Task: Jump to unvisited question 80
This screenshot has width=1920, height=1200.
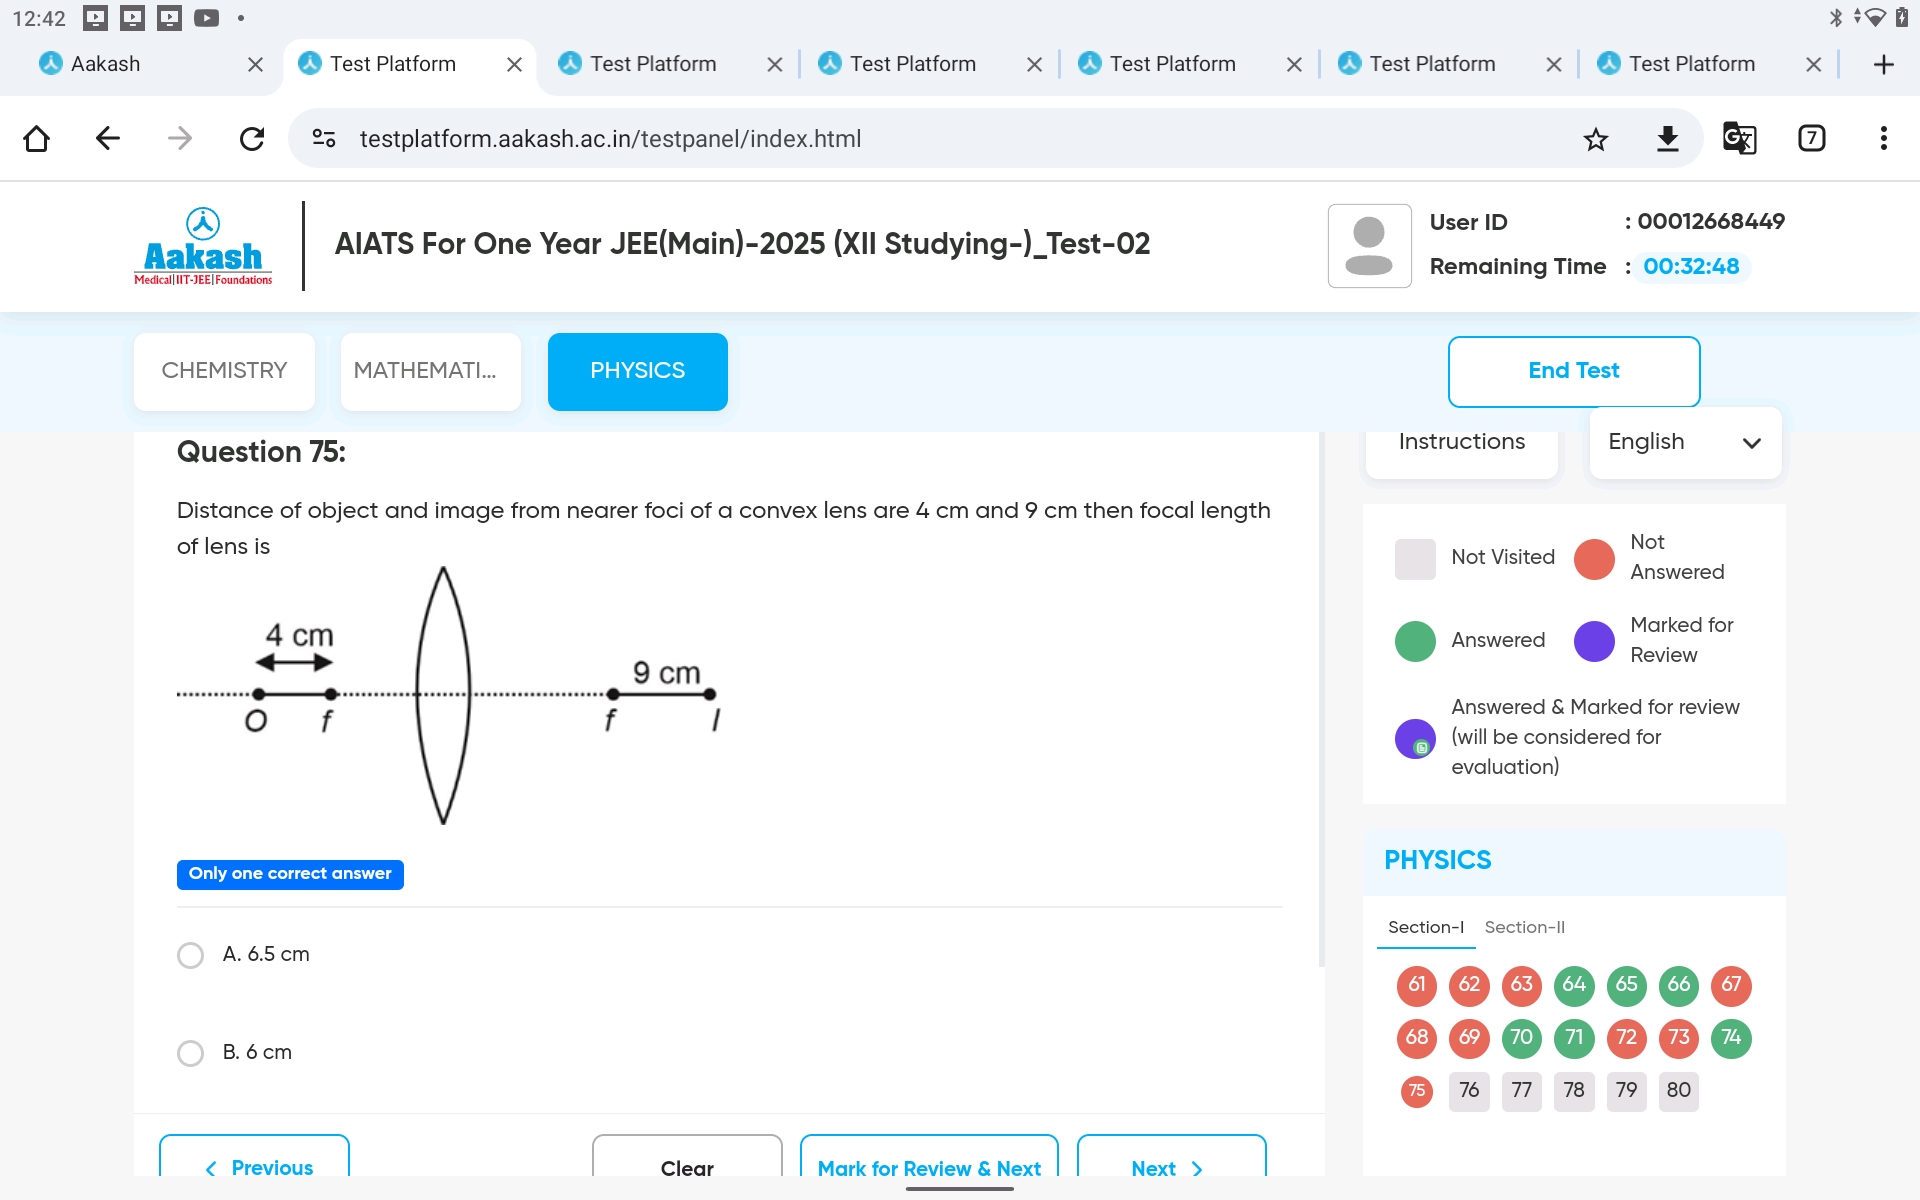Action: click(x=1679, y=1091)
